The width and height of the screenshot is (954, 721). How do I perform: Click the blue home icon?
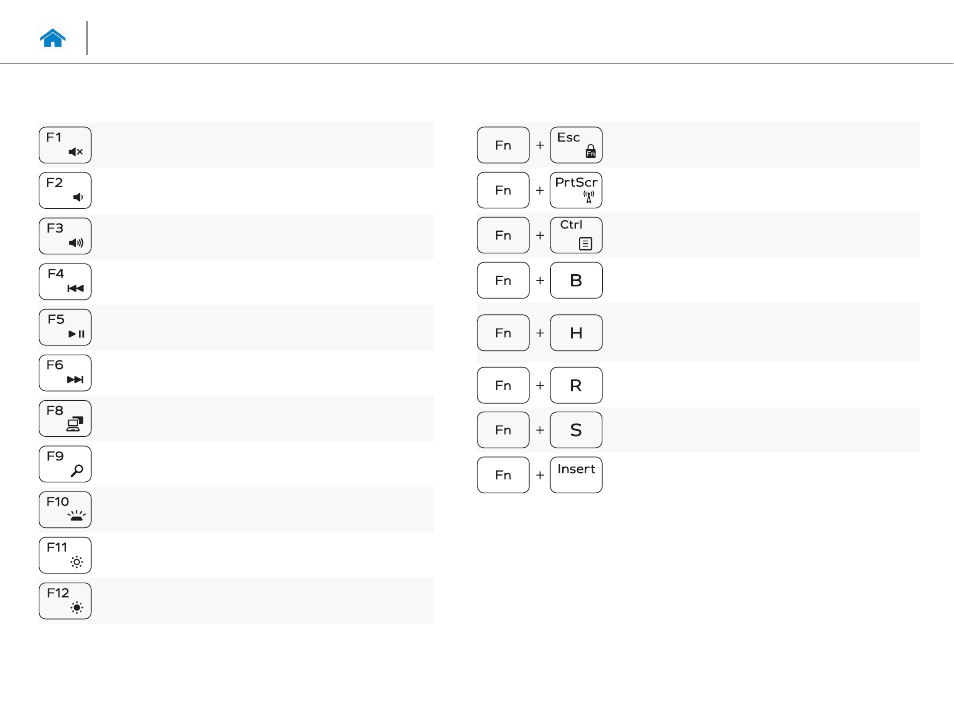pyautogui.click(x=52, y=38)
